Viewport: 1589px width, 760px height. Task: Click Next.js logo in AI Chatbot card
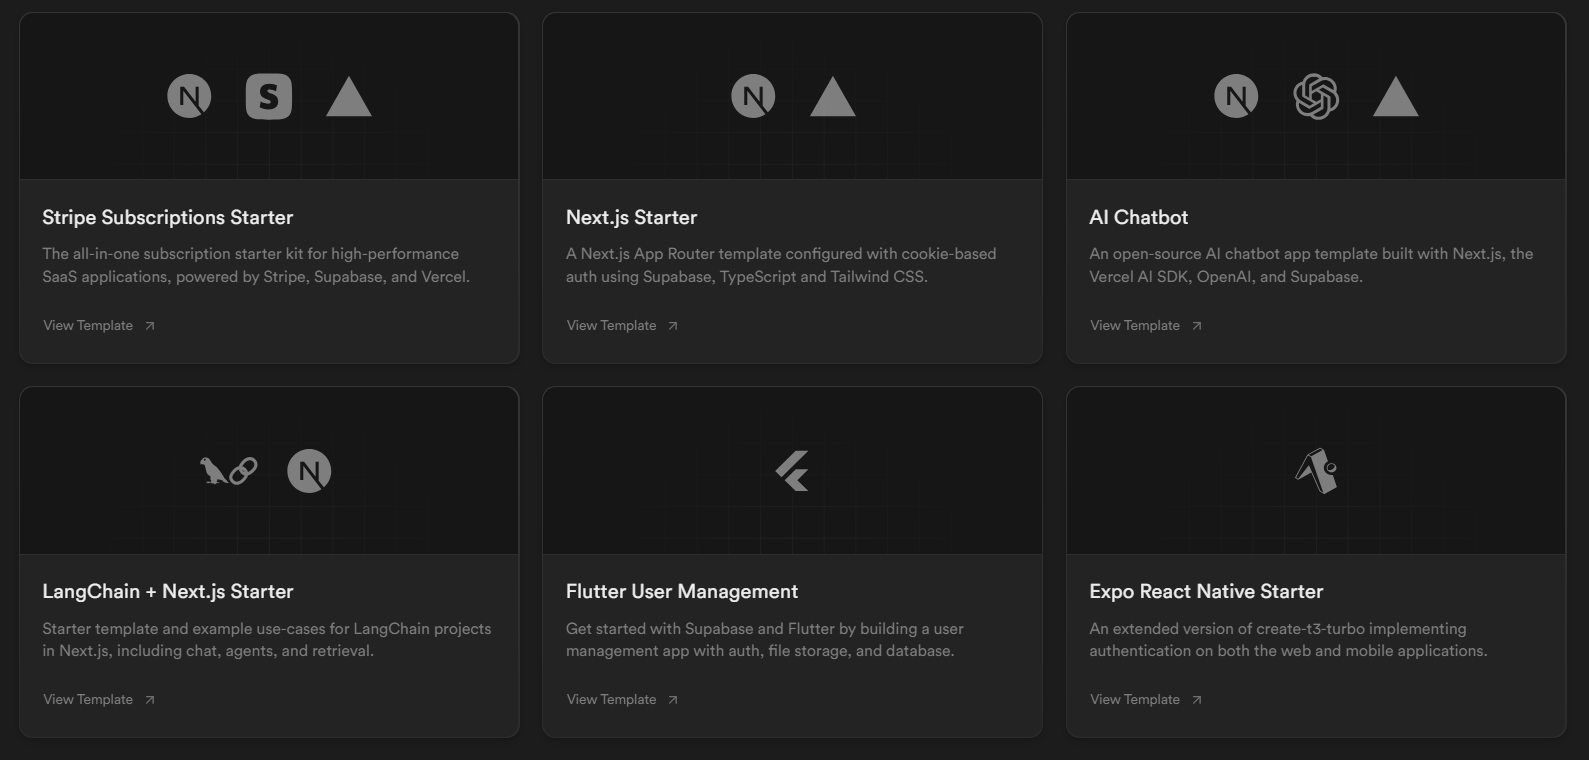1236,97
